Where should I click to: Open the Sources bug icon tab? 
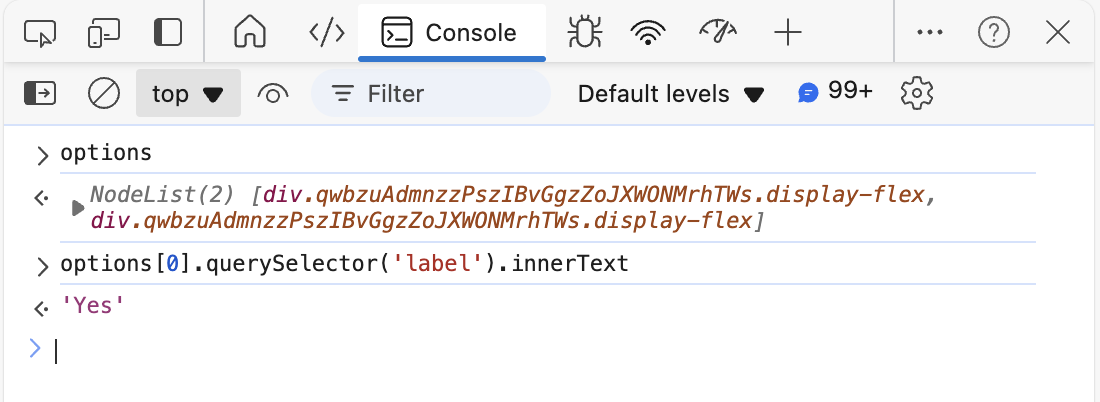(x=584, y=32)
